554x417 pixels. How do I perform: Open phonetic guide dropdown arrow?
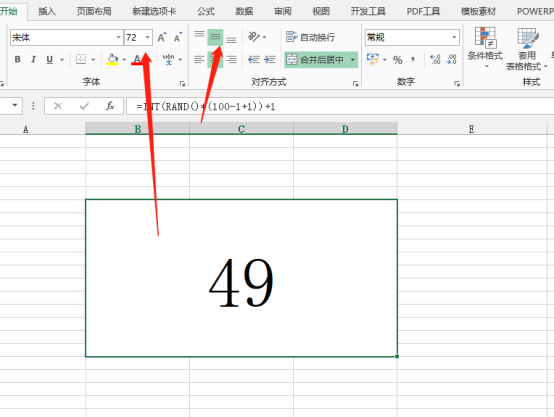click(181, 60)
